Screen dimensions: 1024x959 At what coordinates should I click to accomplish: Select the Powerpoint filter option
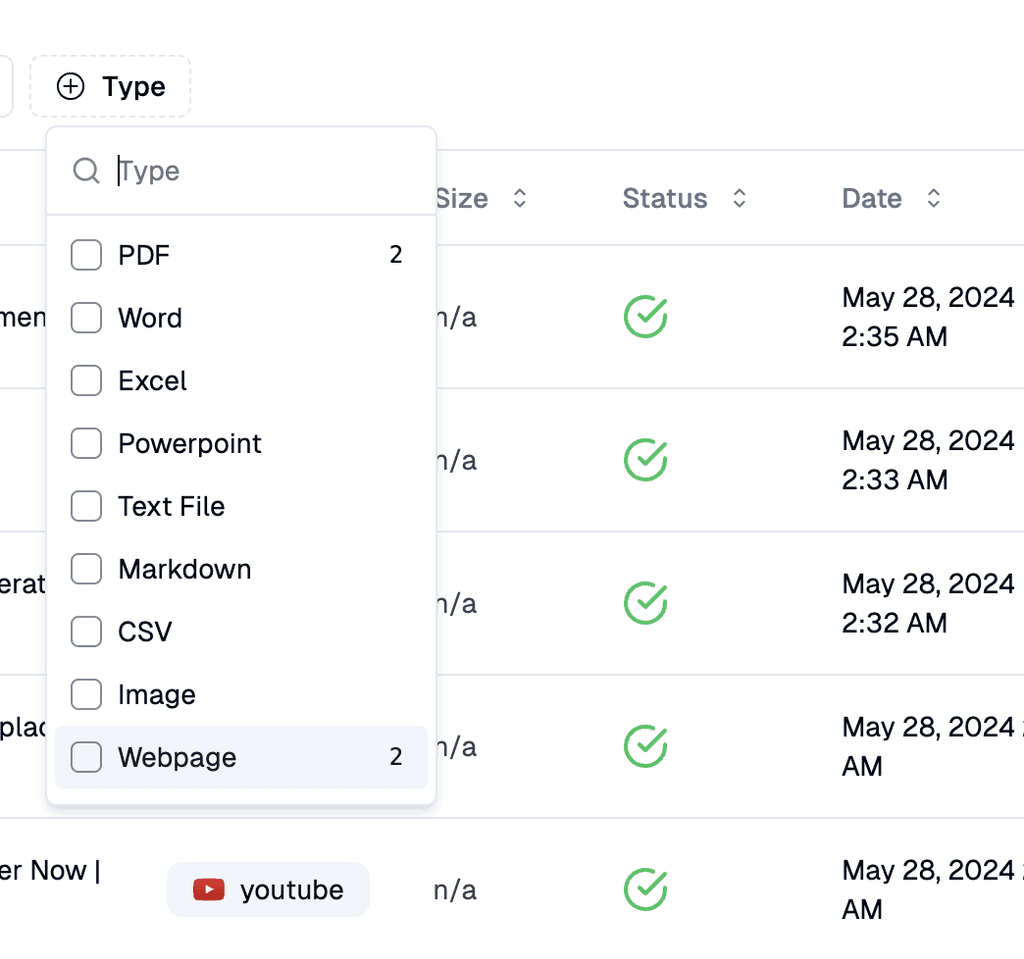click(x=189, y=444)
